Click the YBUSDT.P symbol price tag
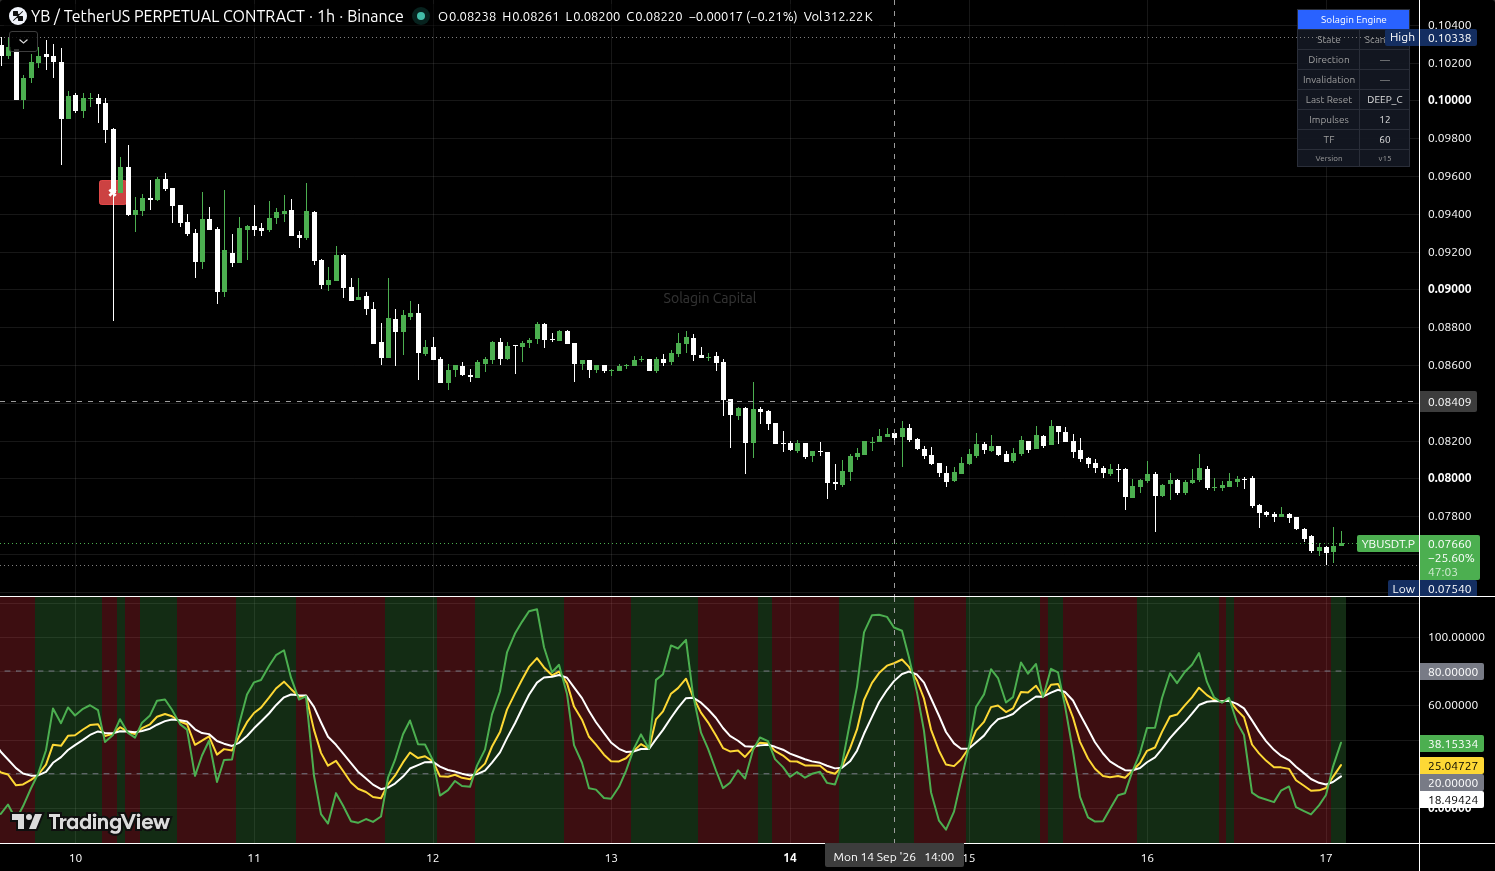1495x871 pixels. [x=1388, y=544]
